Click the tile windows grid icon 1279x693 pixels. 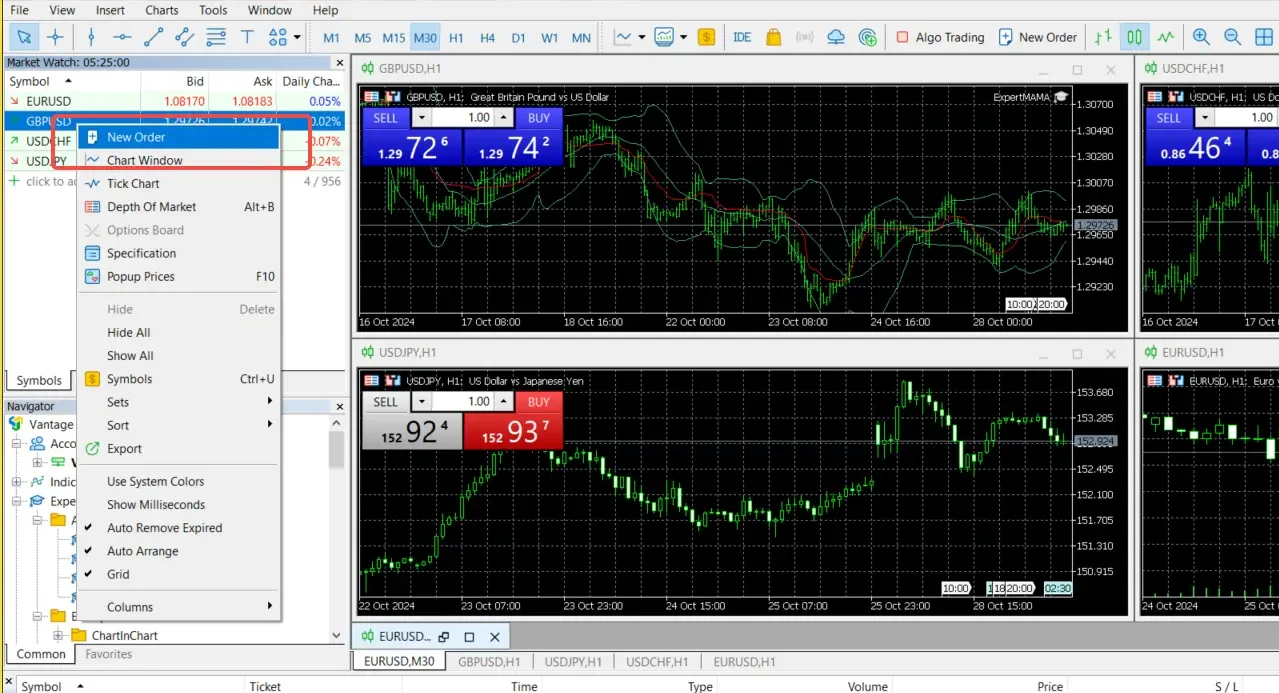[x=1264, y=37]
